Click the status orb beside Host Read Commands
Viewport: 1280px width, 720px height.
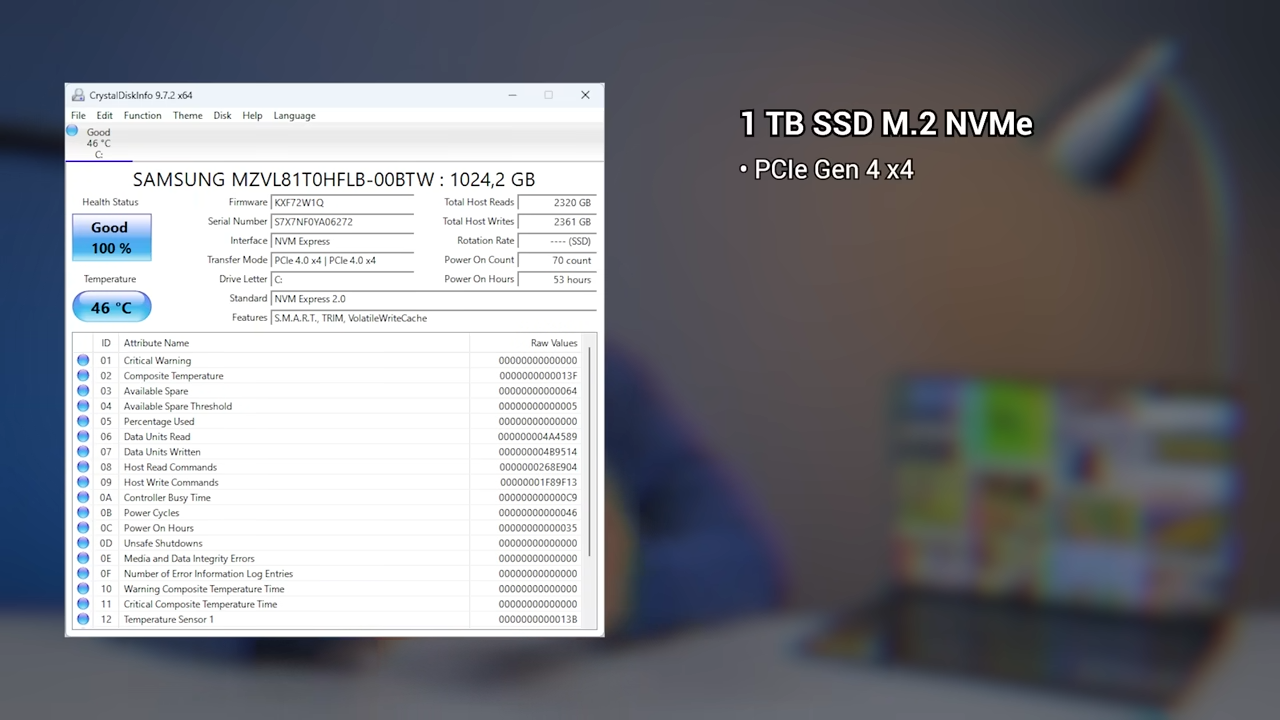click(83, 467)
